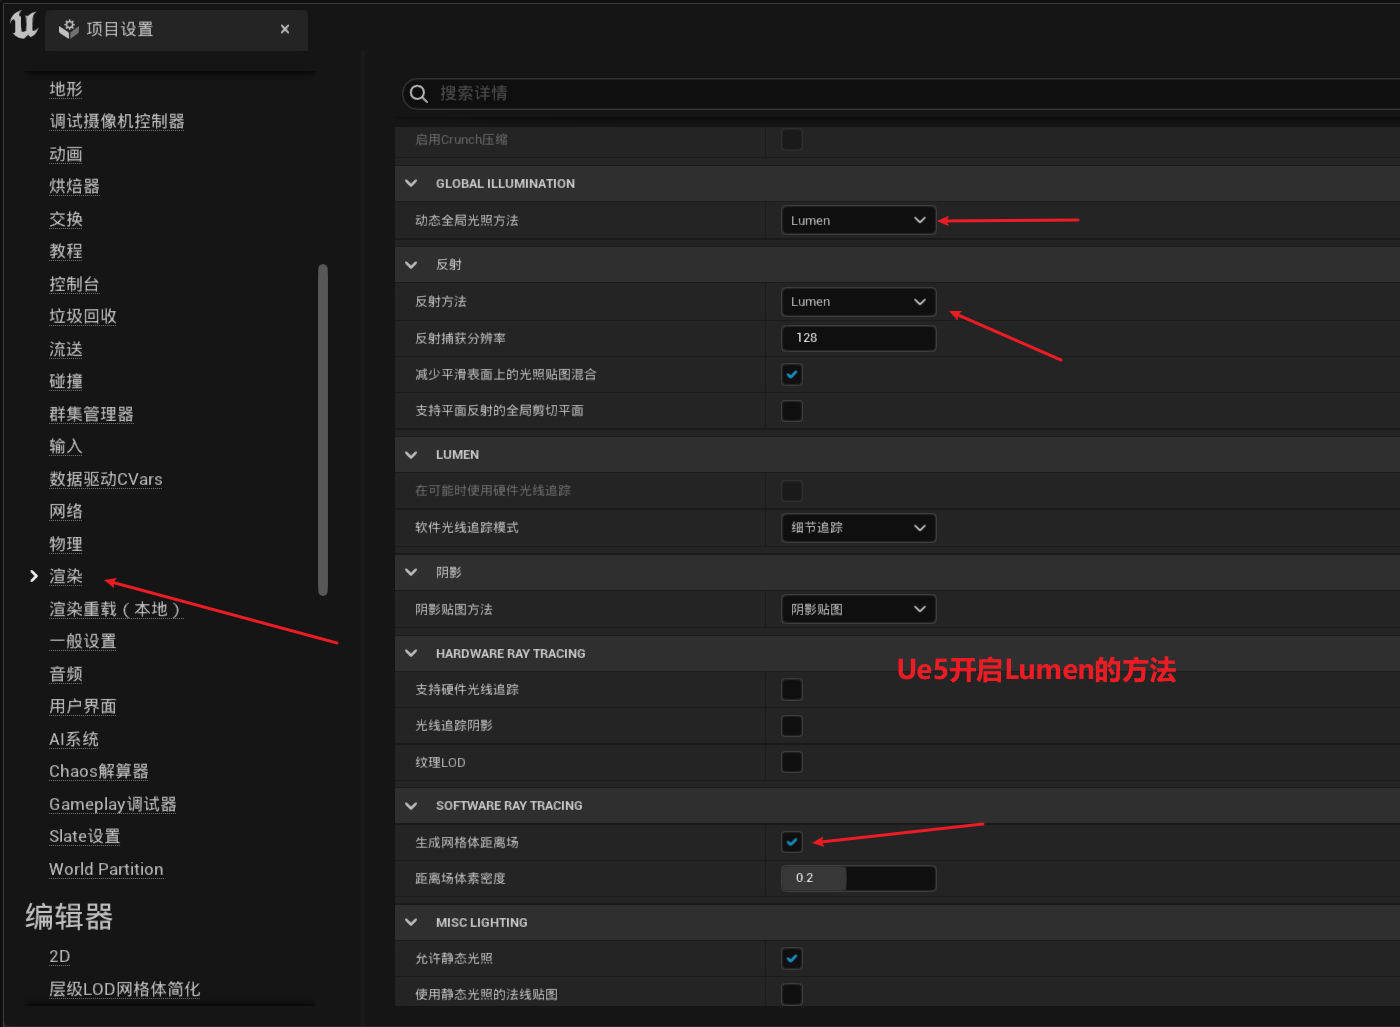Uncheck 允许静态光照
This screenshot has width=1400, height=1027.
click(791, 958)
